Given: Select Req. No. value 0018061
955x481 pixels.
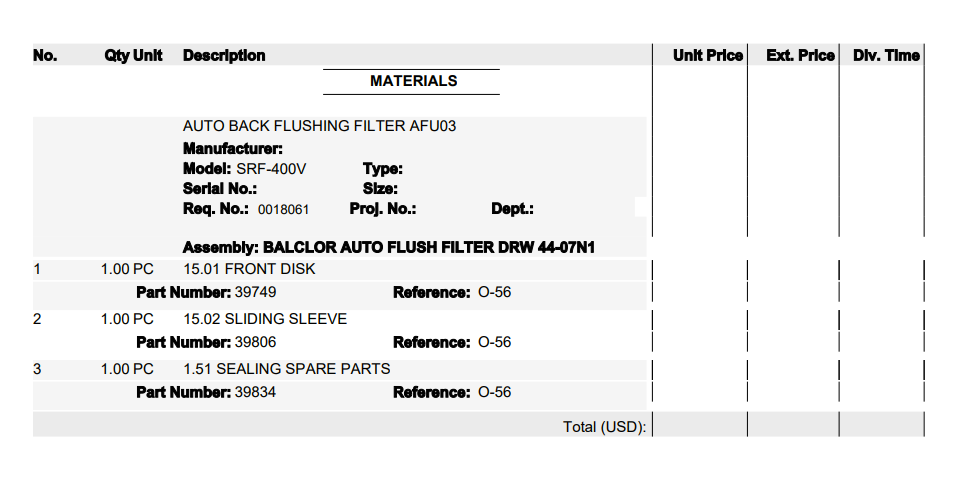Looking at the screenshot, I should point(283,209).
